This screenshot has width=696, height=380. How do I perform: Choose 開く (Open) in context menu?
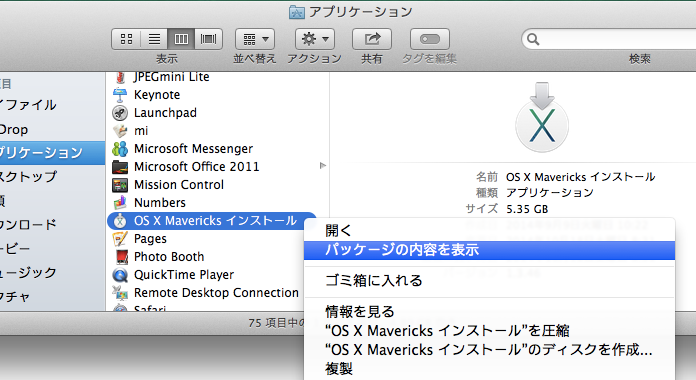point(489,231)
